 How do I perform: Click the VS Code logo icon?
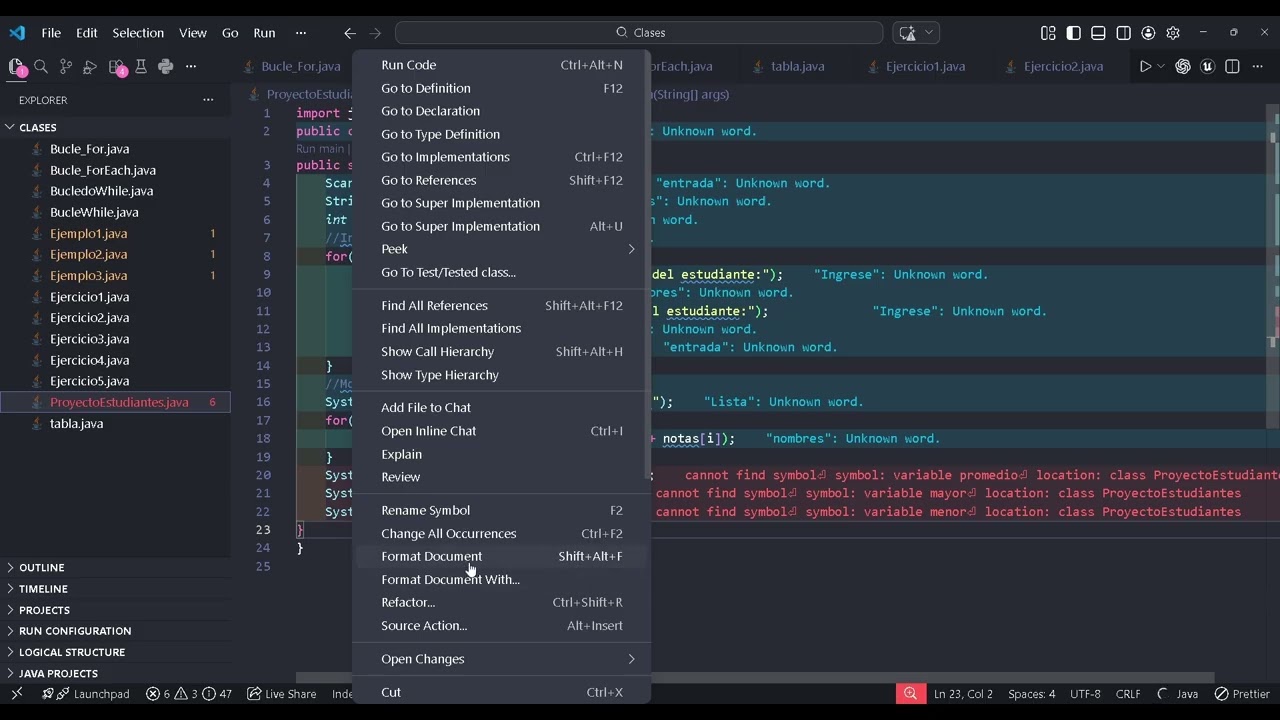[x=17, y=33]
